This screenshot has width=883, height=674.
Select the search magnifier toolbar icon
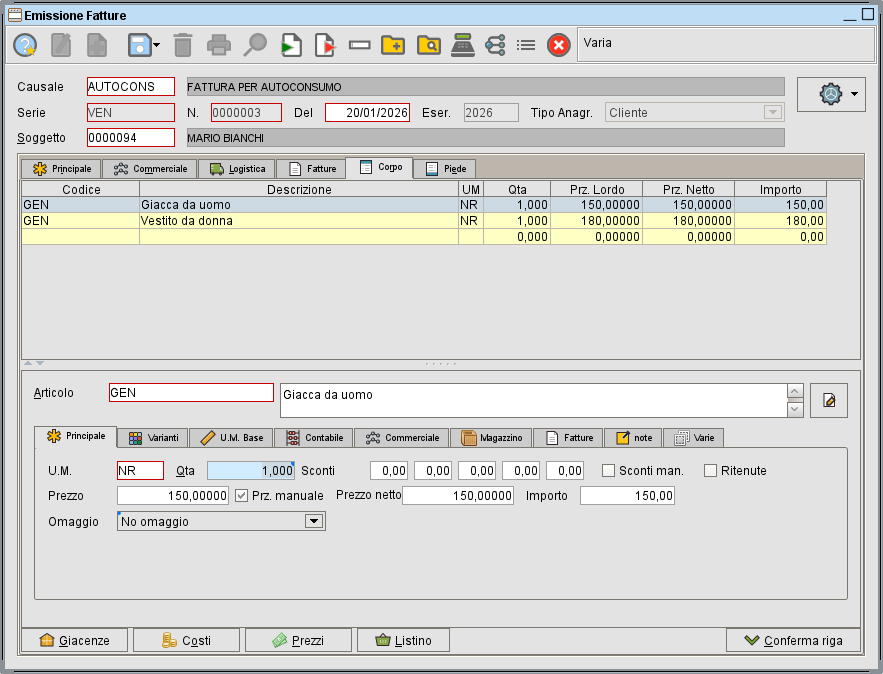[254, 45]
